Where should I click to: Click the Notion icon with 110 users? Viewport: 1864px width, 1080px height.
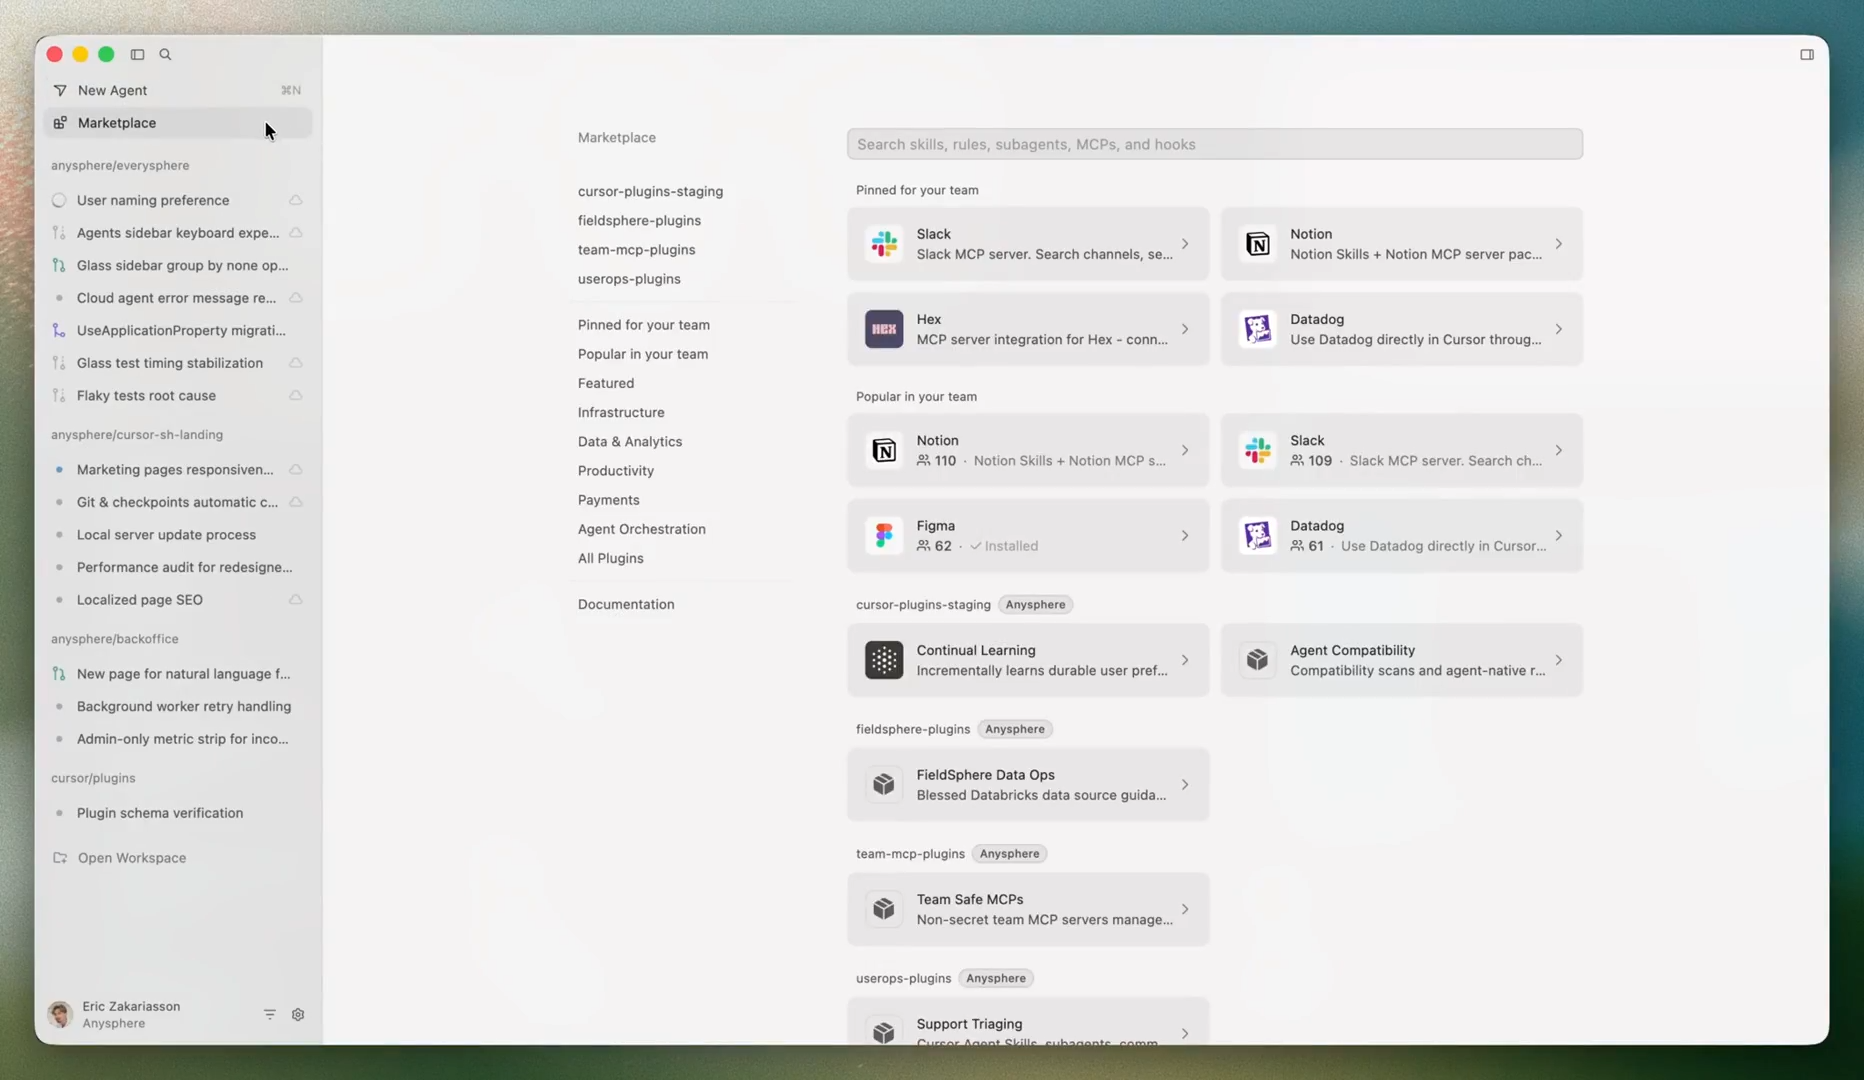884,450
